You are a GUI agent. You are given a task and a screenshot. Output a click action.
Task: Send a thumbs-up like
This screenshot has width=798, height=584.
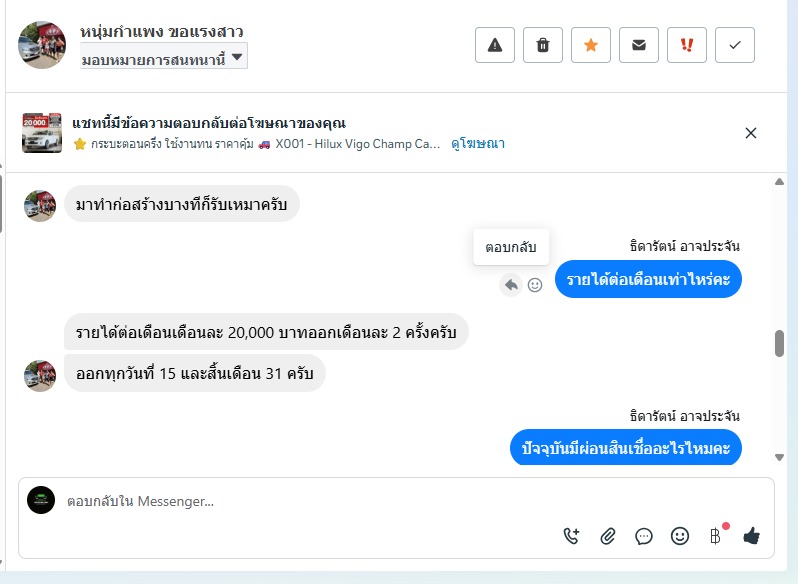click(752, 536)
